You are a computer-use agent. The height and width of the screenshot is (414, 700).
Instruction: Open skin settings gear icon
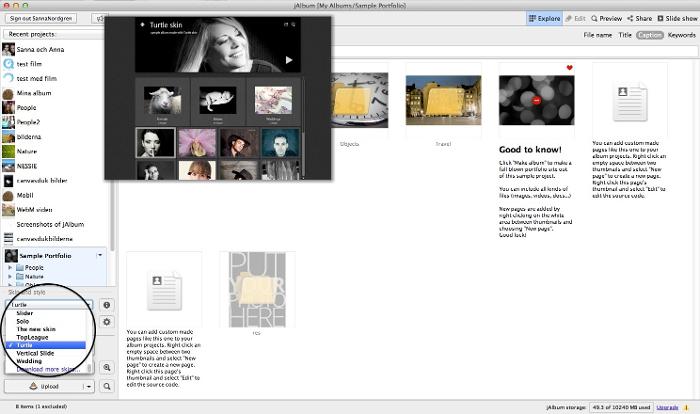pos(107,322)
